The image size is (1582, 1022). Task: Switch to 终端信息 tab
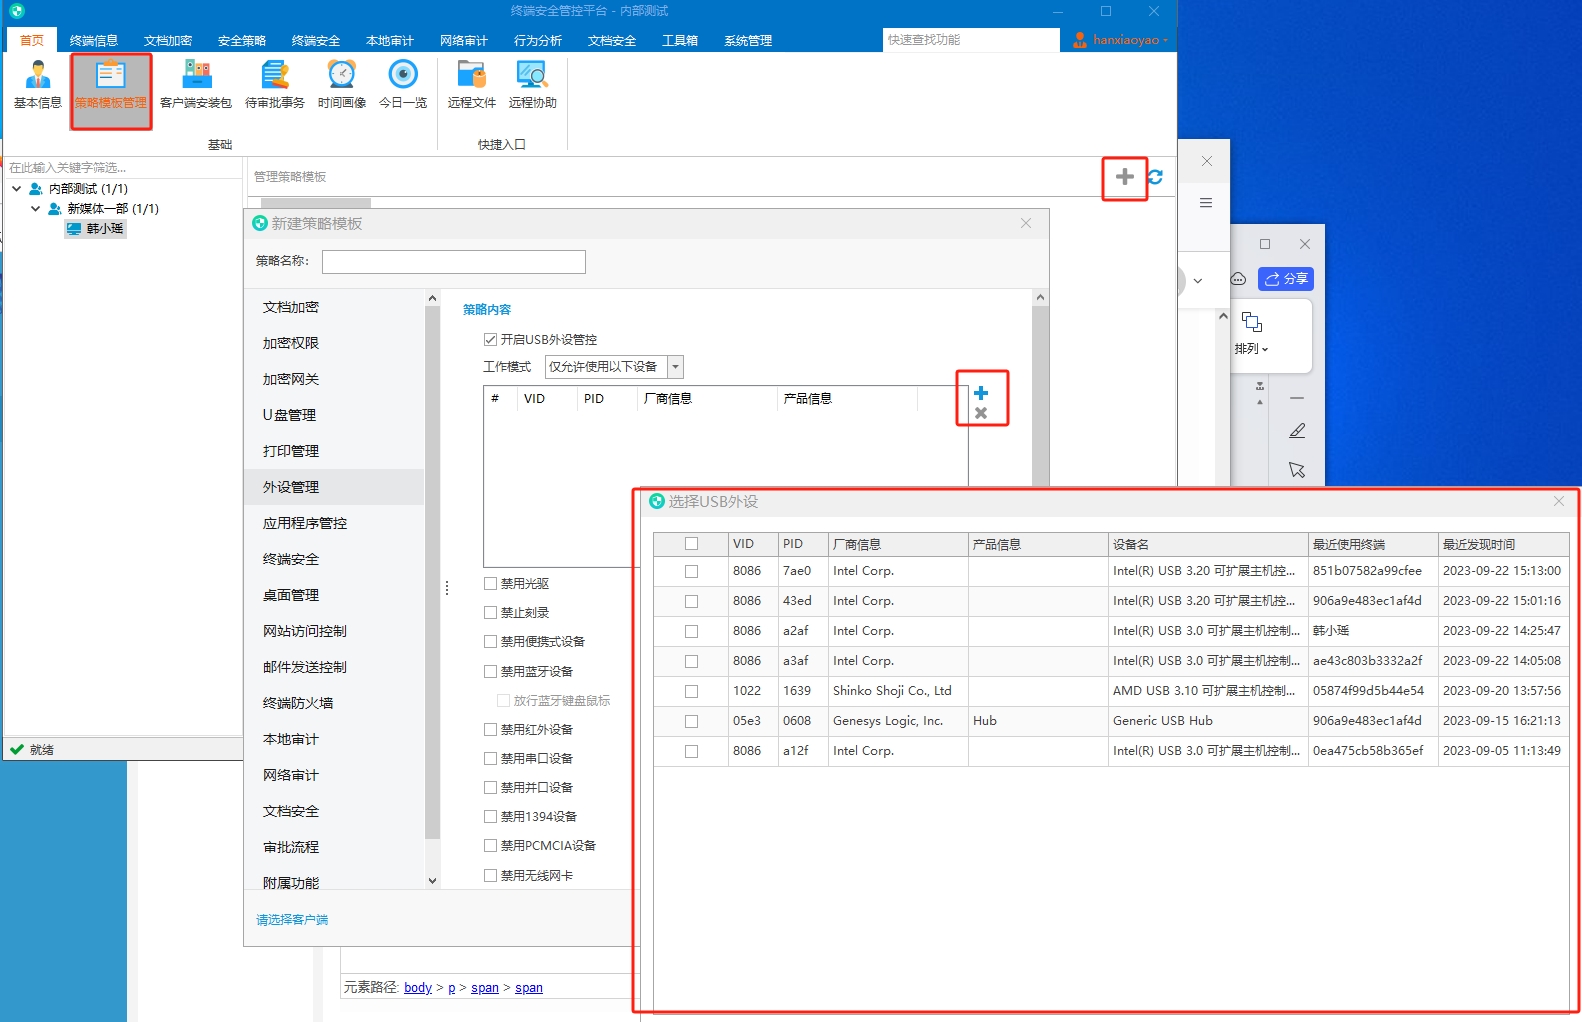coord(94,41)
